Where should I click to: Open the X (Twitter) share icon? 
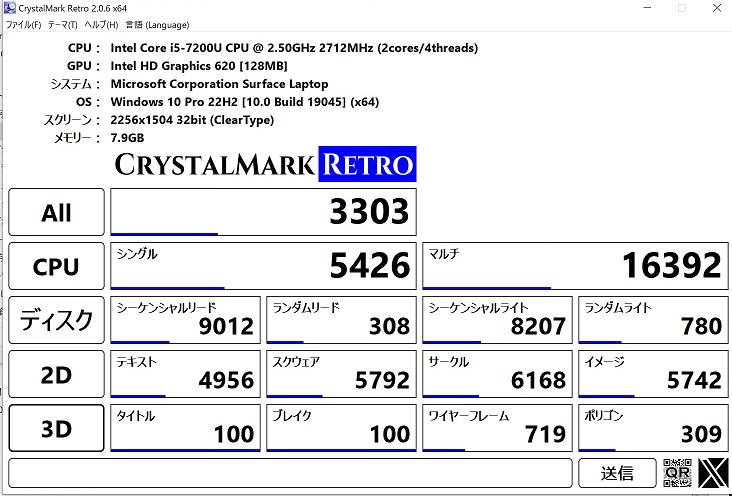pyautogui.click(x=713, y=473)
